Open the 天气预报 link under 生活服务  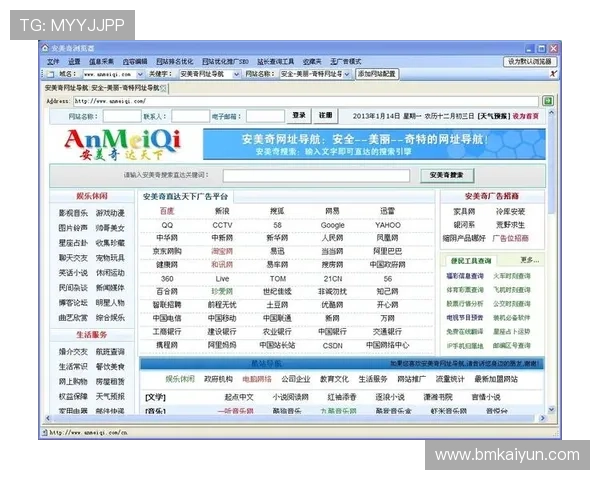pyautogui.click(x=110, y=397)
